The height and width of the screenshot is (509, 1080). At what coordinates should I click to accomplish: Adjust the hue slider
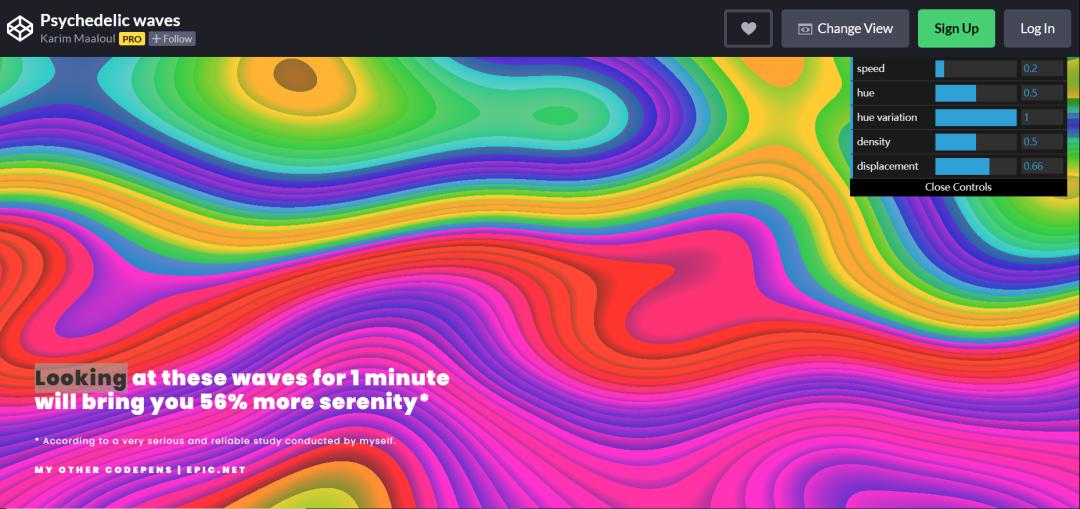tap(975, 93)
